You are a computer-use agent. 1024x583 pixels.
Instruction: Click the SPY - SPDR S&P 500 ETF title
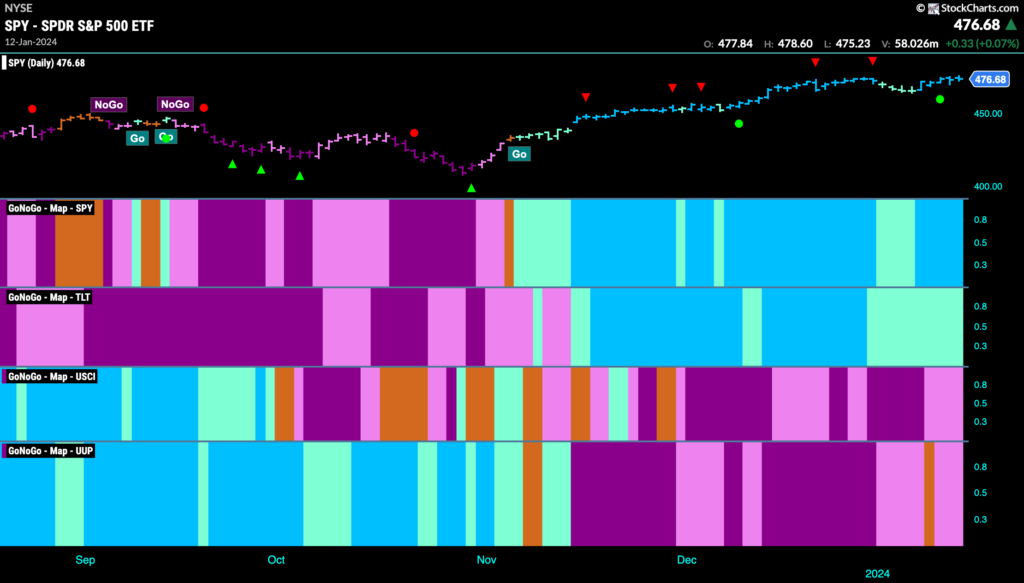tap(79, 26)
